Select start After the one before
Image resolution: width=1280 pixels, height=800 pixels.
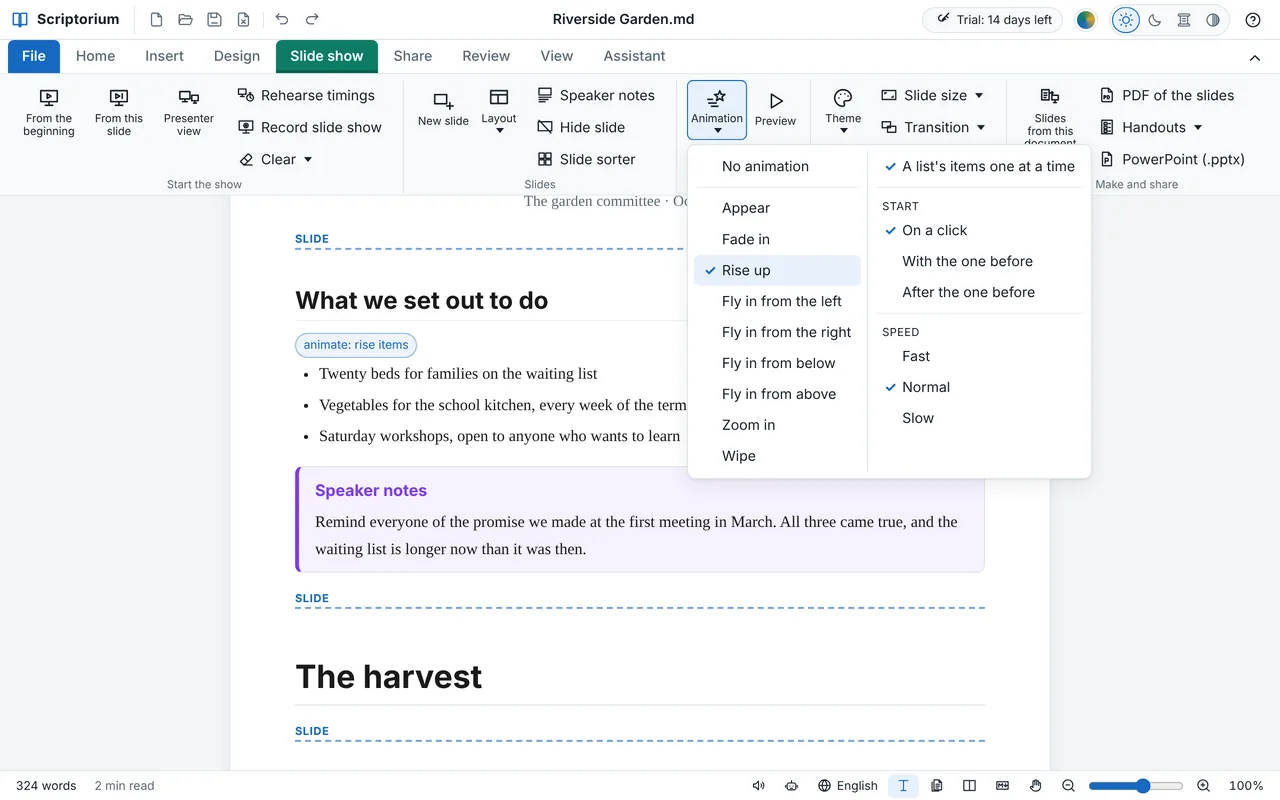pyautogui.click(x=980, y=292)
